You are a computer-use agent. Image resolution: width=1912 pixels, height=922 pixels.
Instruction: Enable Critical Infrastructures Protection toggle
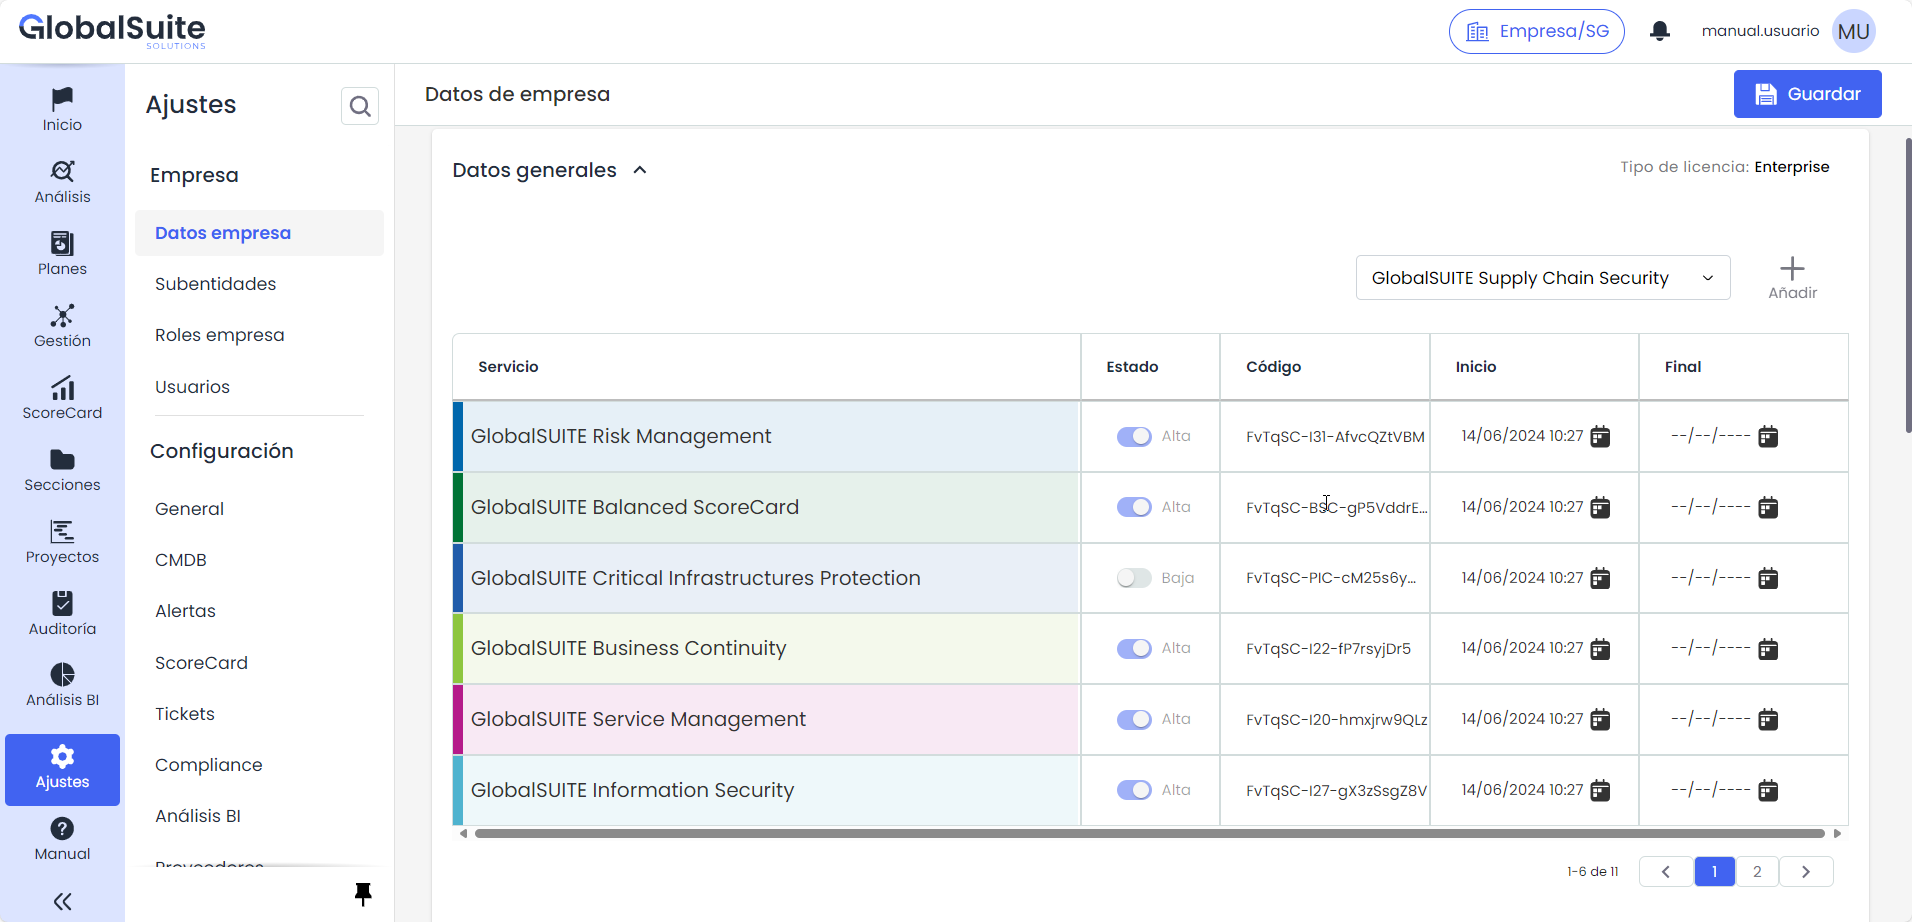click(1134, 578)
